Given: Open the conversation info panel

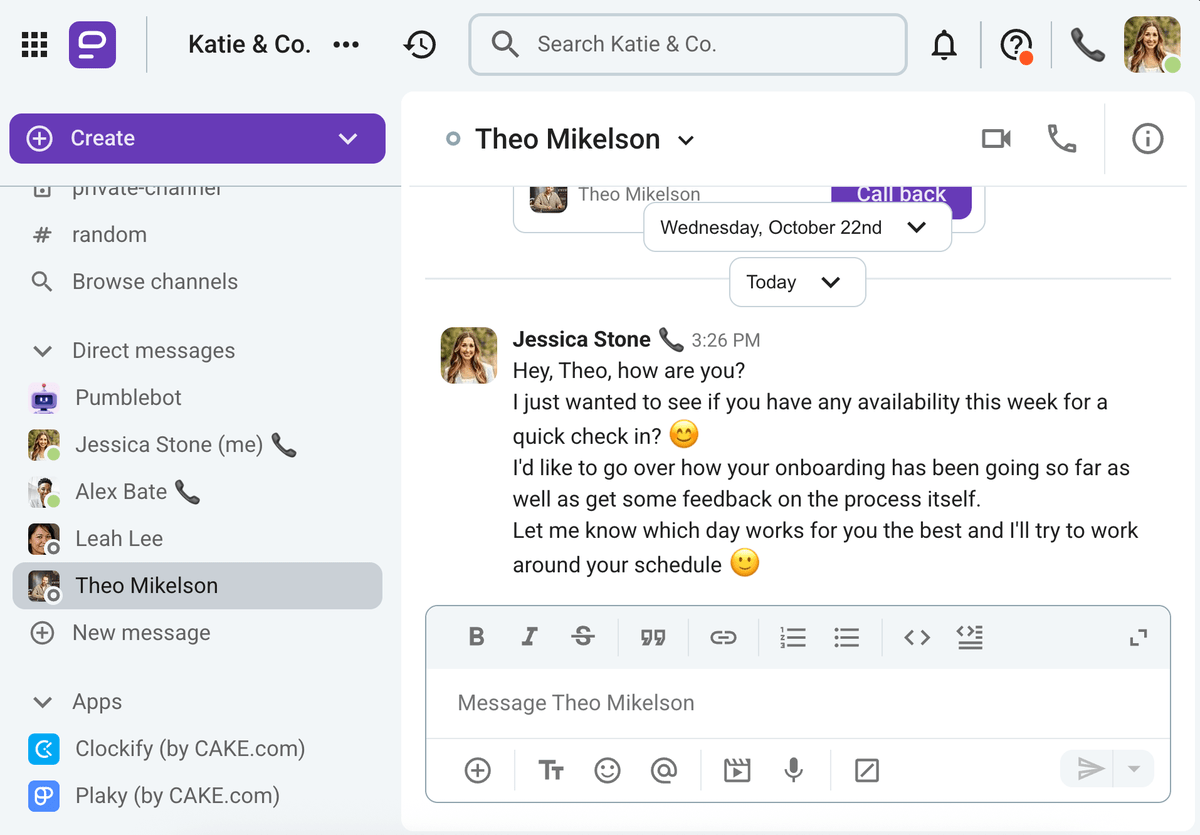Looking at the screenshot, I should (1147, 139).
